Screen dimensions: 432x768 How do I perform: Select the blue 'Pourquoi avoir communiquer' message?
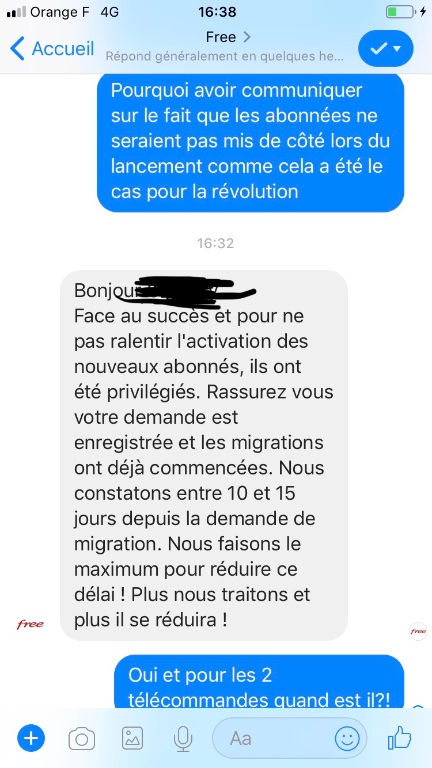click(250, 141)
